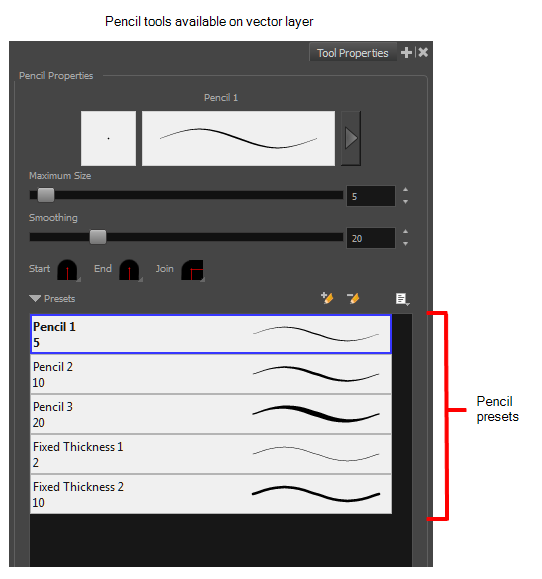Choose the Join style icon
The width and height of the screenshot is (542, 579).
[x=192, y=270]
